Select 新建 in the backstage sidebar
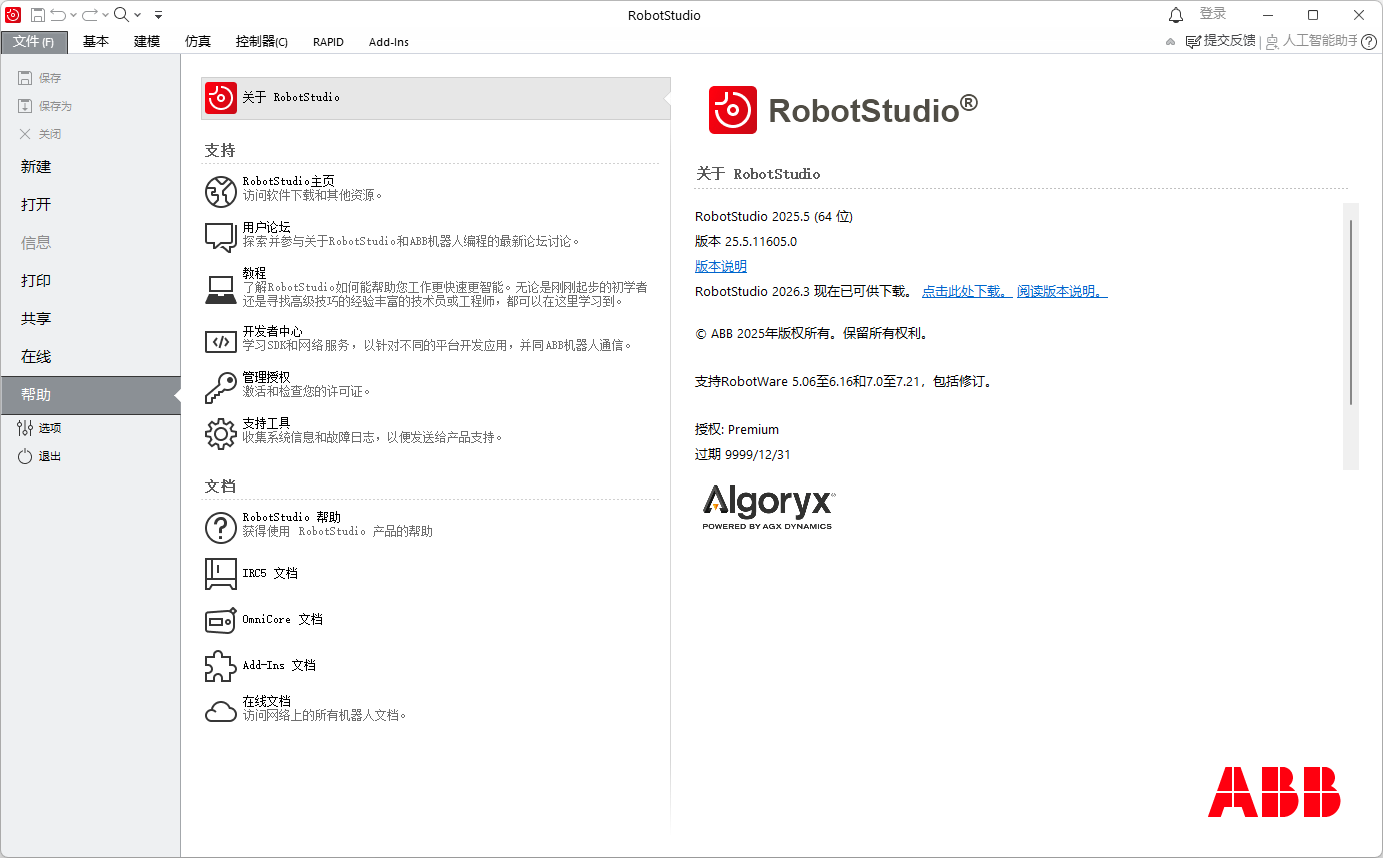 click(90, 167)
